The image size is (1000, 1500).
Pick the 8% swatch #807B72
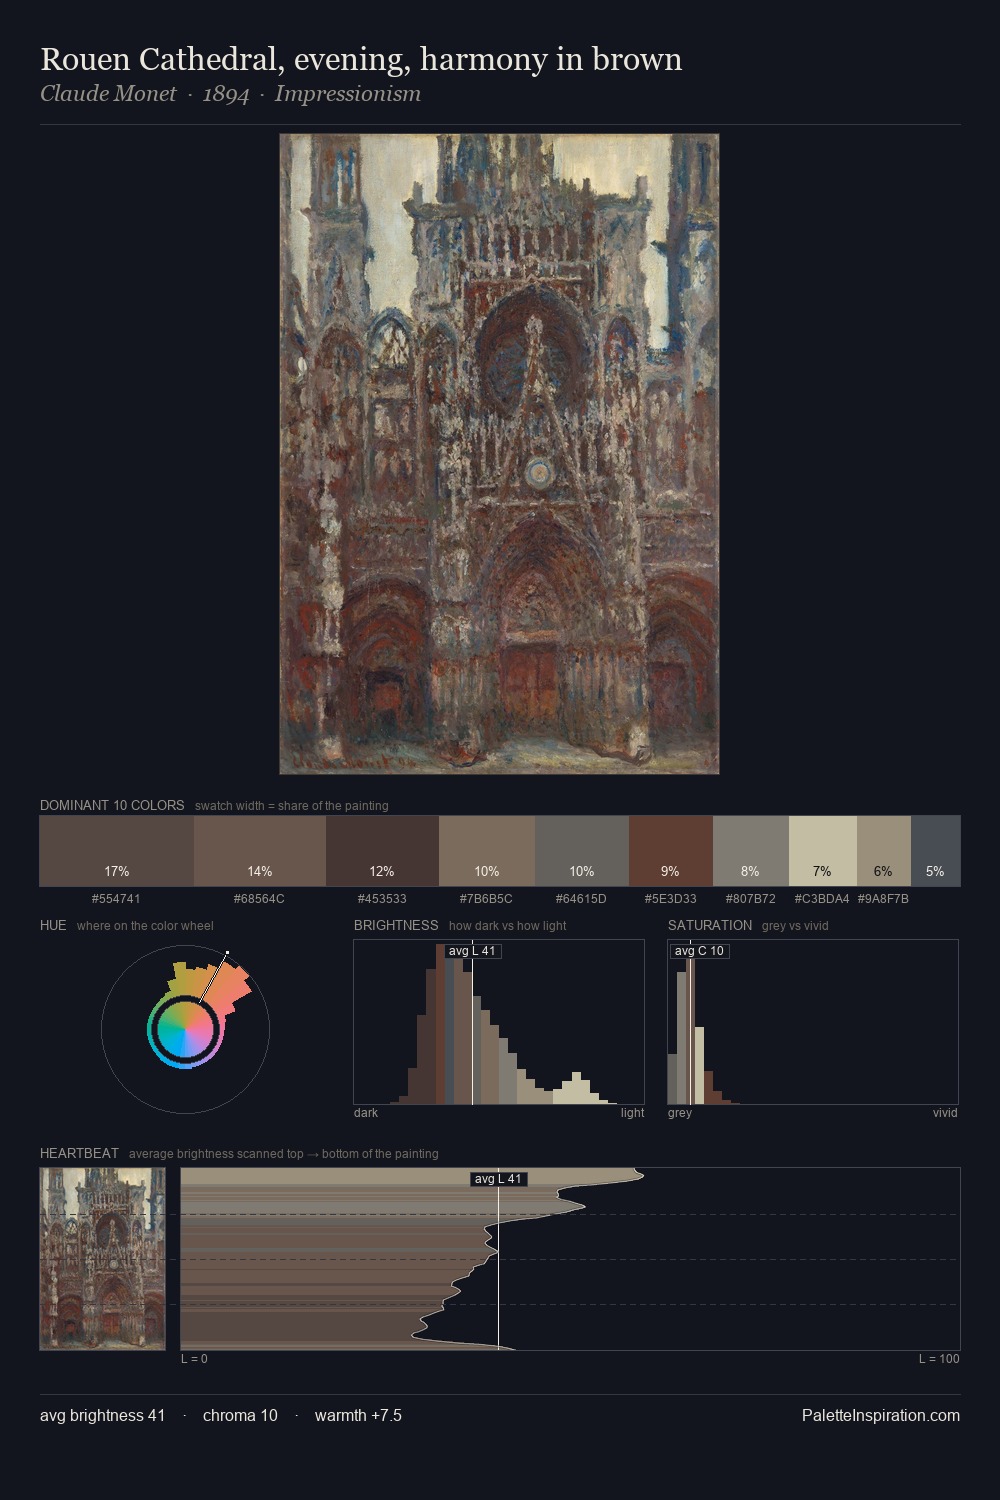pyautogui.click(x=751, y=851)
